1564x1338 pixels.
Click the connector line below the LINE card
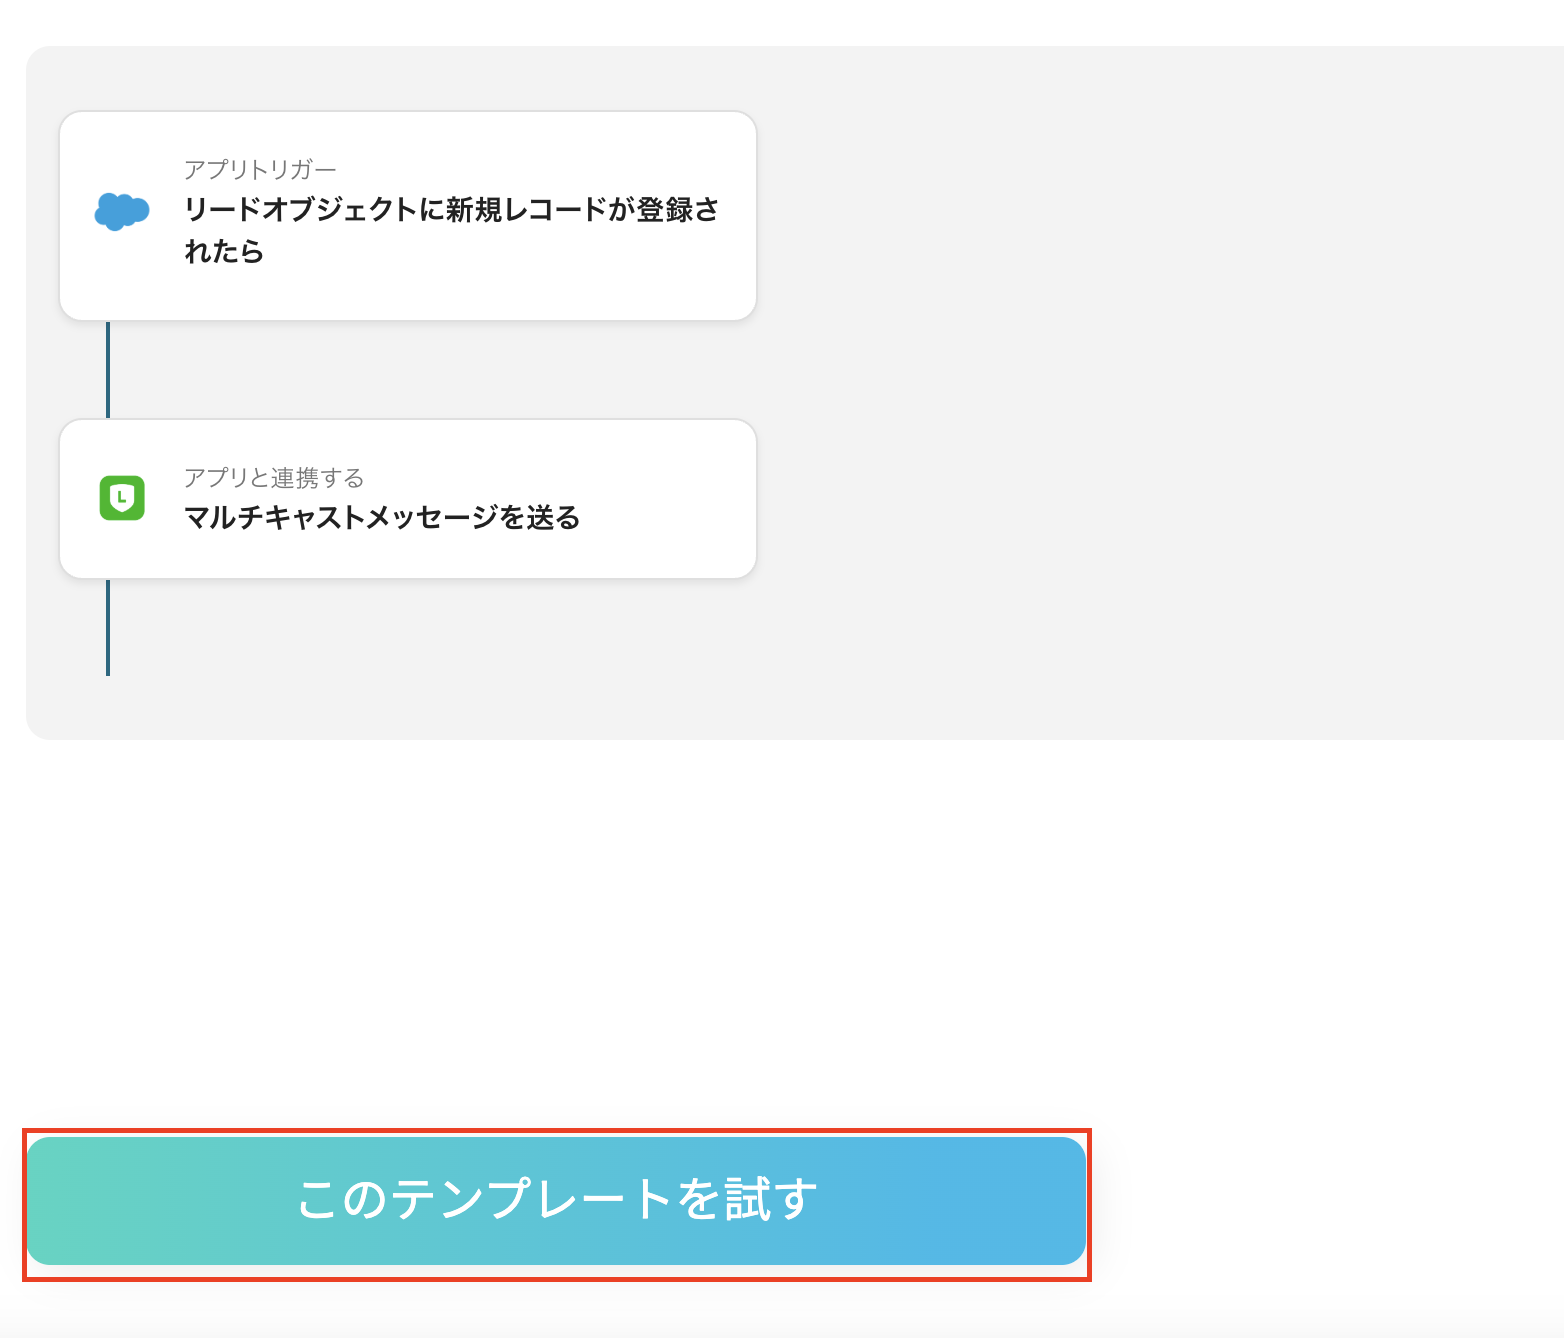click(x=108, y=628)
